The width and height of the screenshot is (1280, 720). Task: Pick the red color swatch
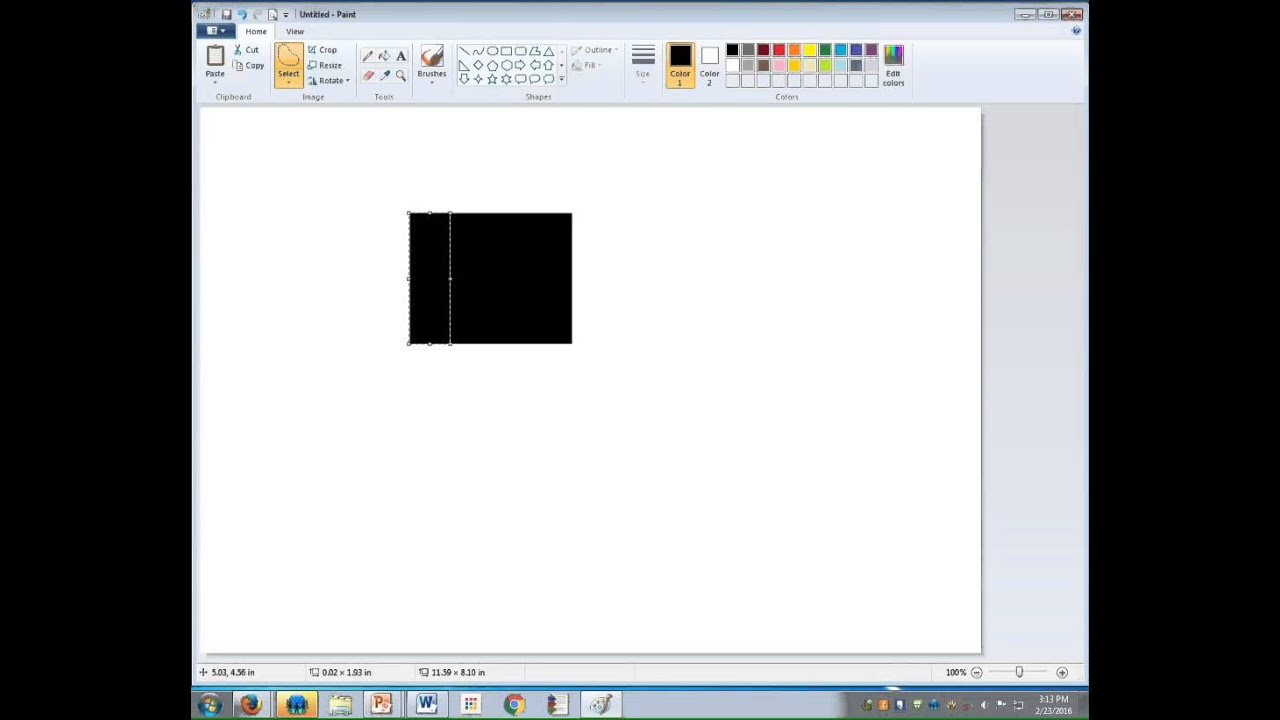(779, 50)
